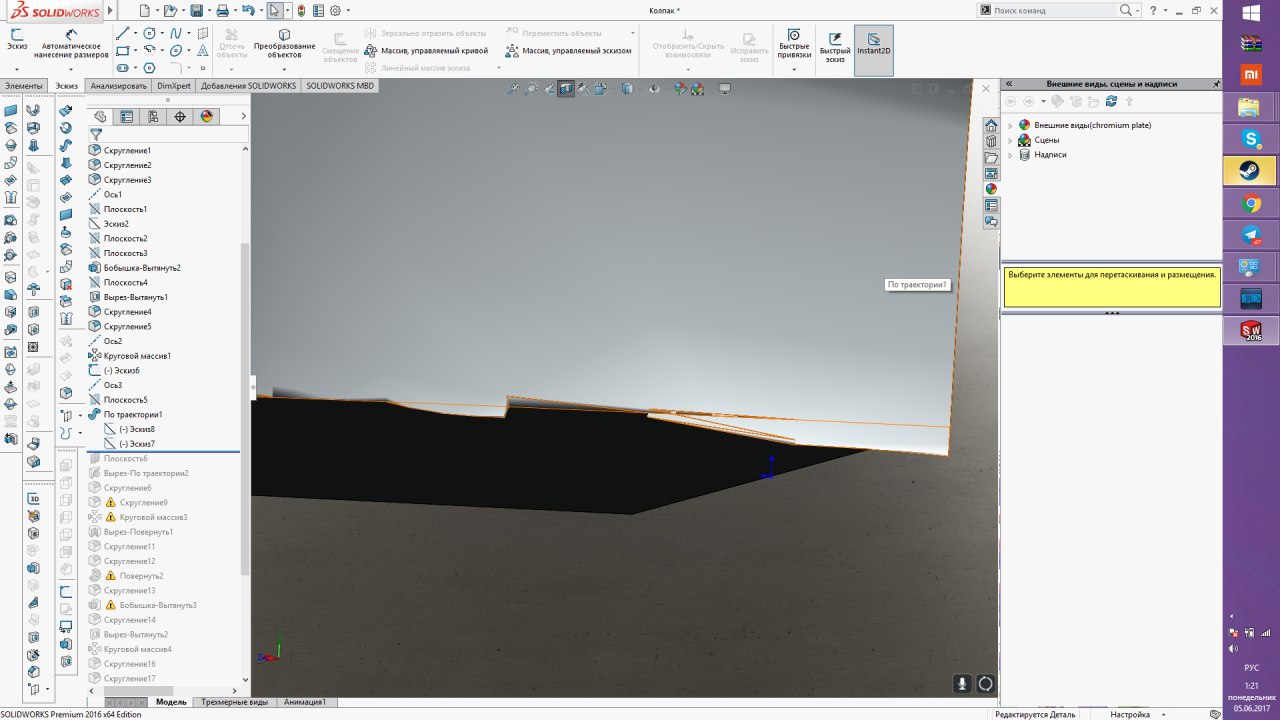The width and height of the screenshot is (1280, 720).
Task: Switch to Добавления SOLIDWORKS tab
Action: click(x=248, y=86)
